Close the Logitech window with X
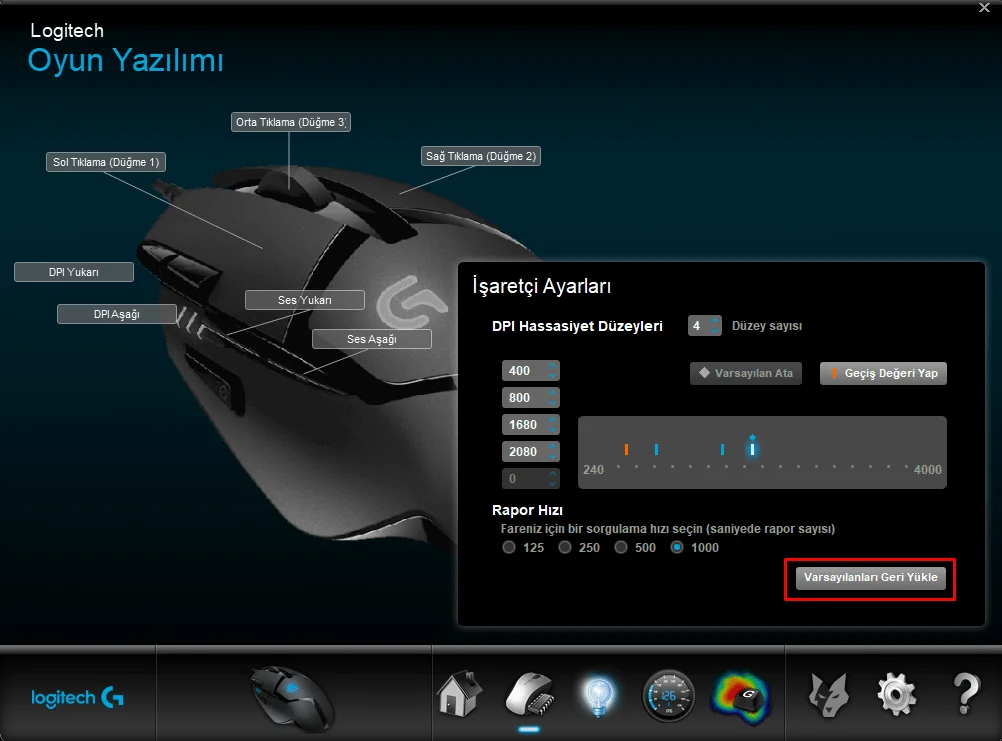1002x741 pixels. [x=984, y=8]
